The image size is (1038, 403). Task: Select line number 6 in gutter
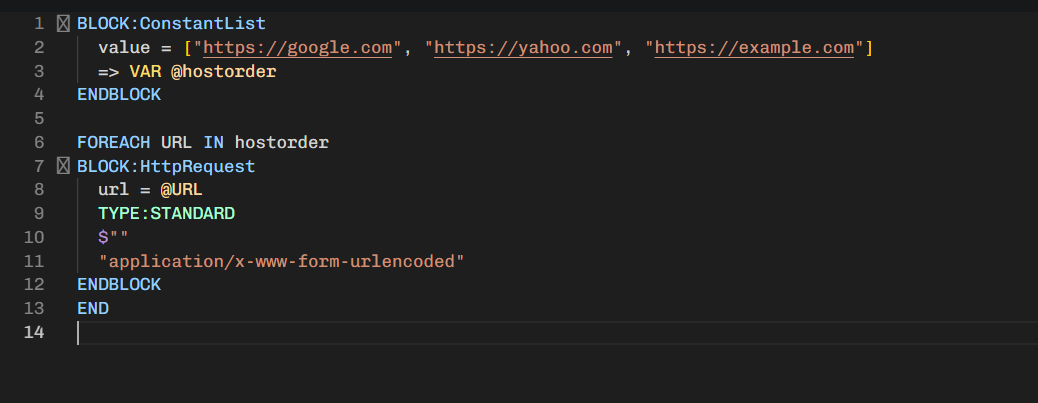tap(39, 142)
